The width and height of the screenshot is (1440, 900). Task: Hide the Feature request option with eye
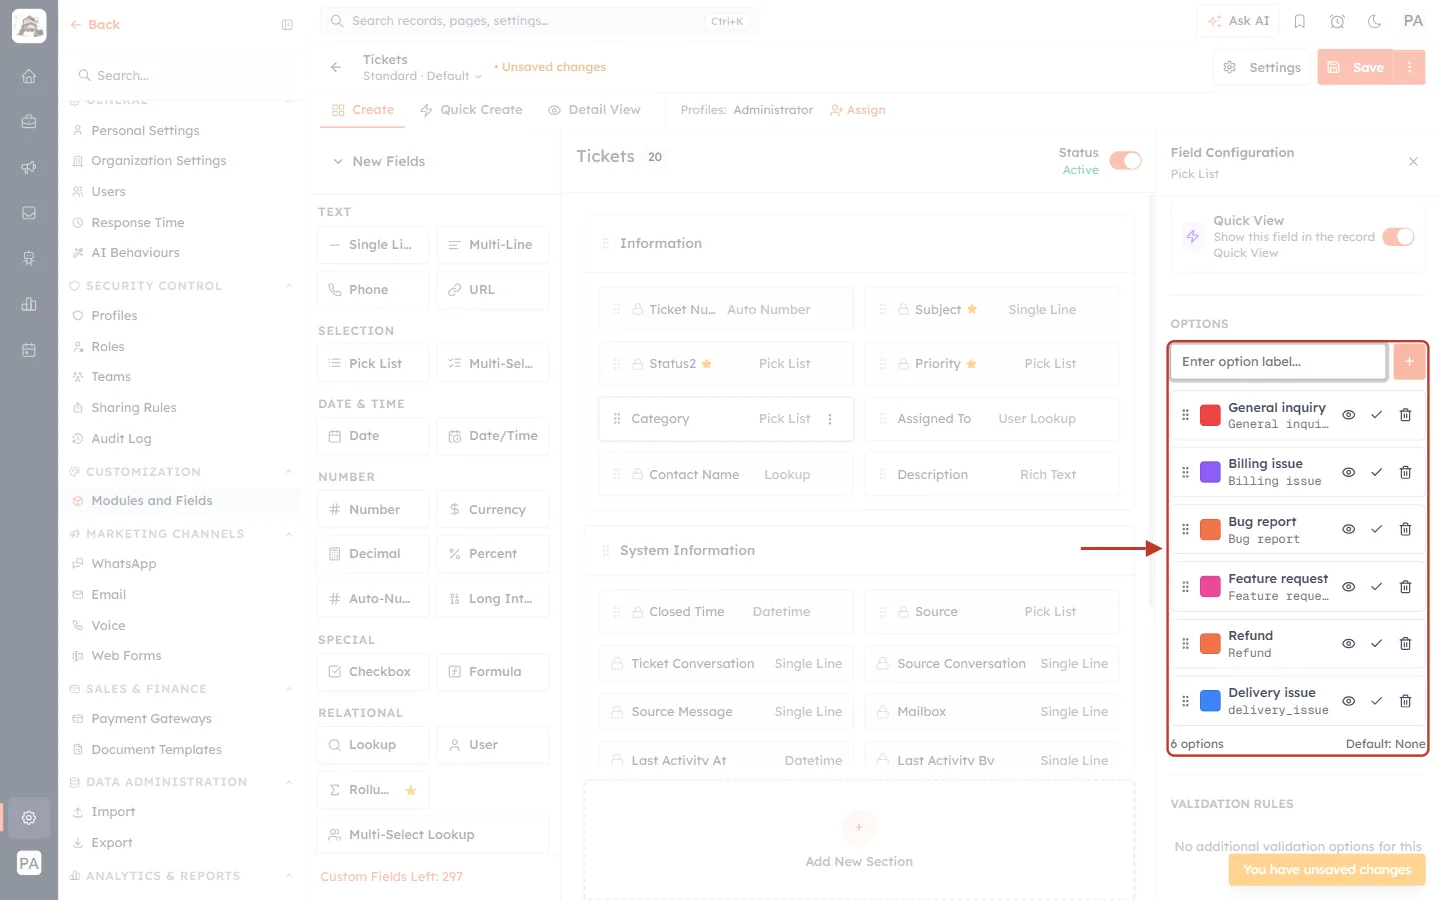click(x=1348, y=587)
